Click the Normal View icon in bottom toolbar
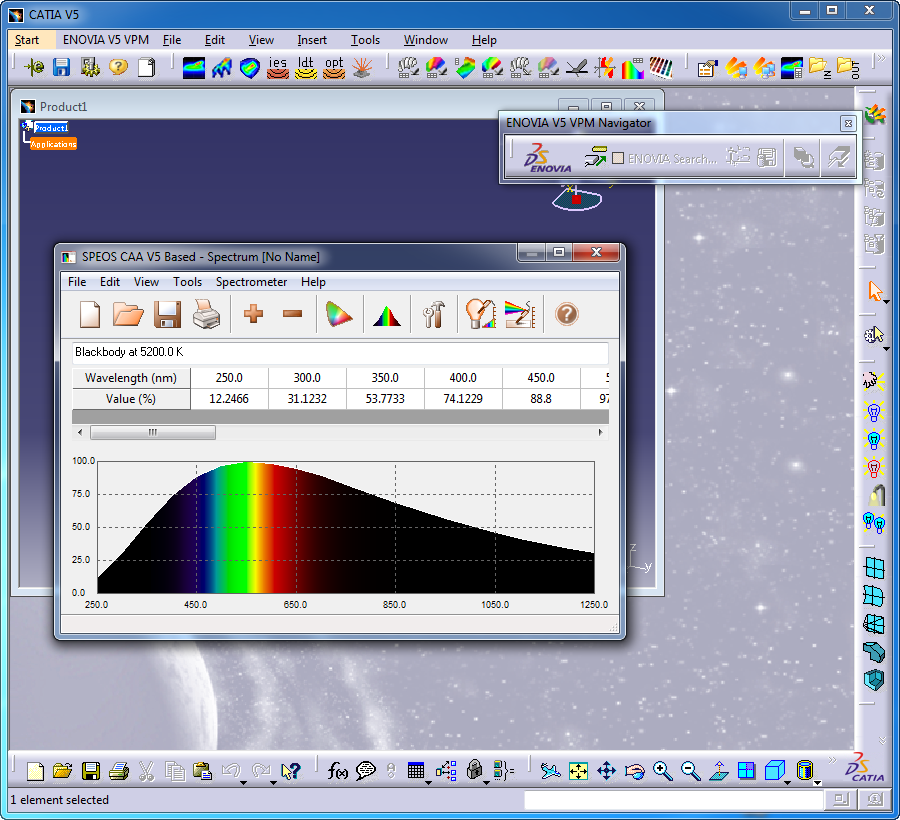 pos(719,771)
